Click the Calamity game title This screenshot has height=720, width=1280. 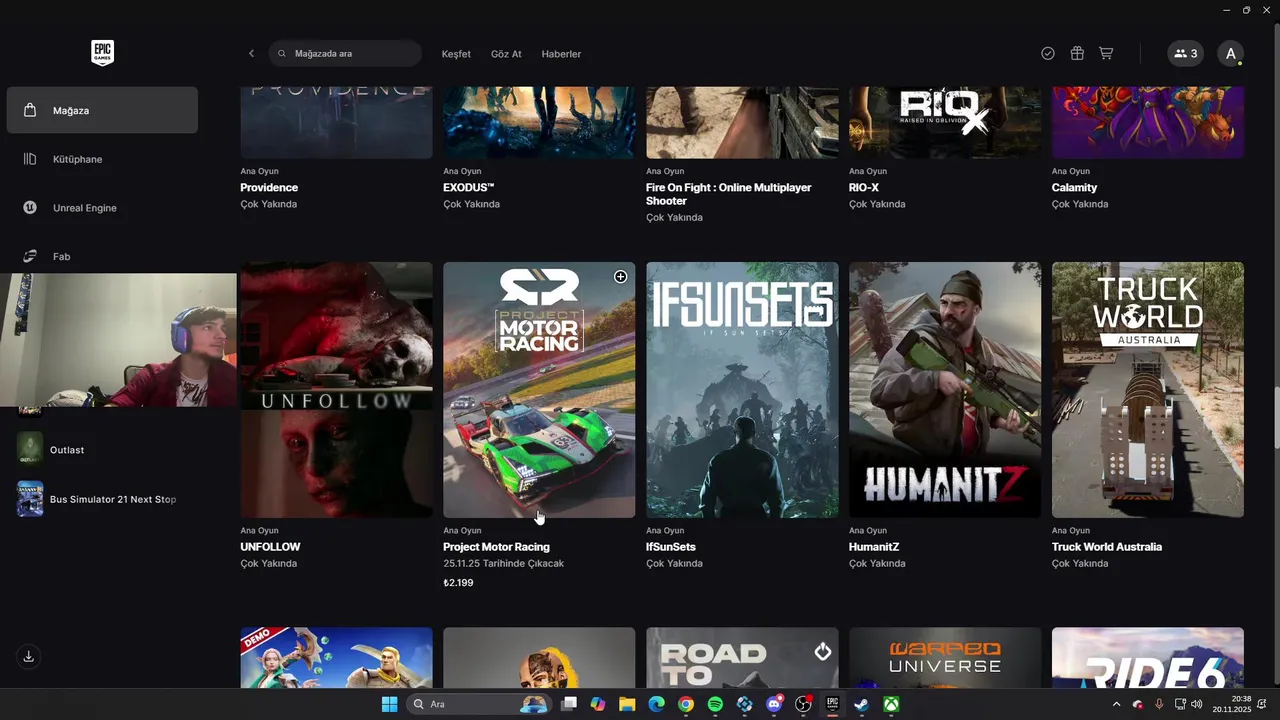tap(1075, 188)
